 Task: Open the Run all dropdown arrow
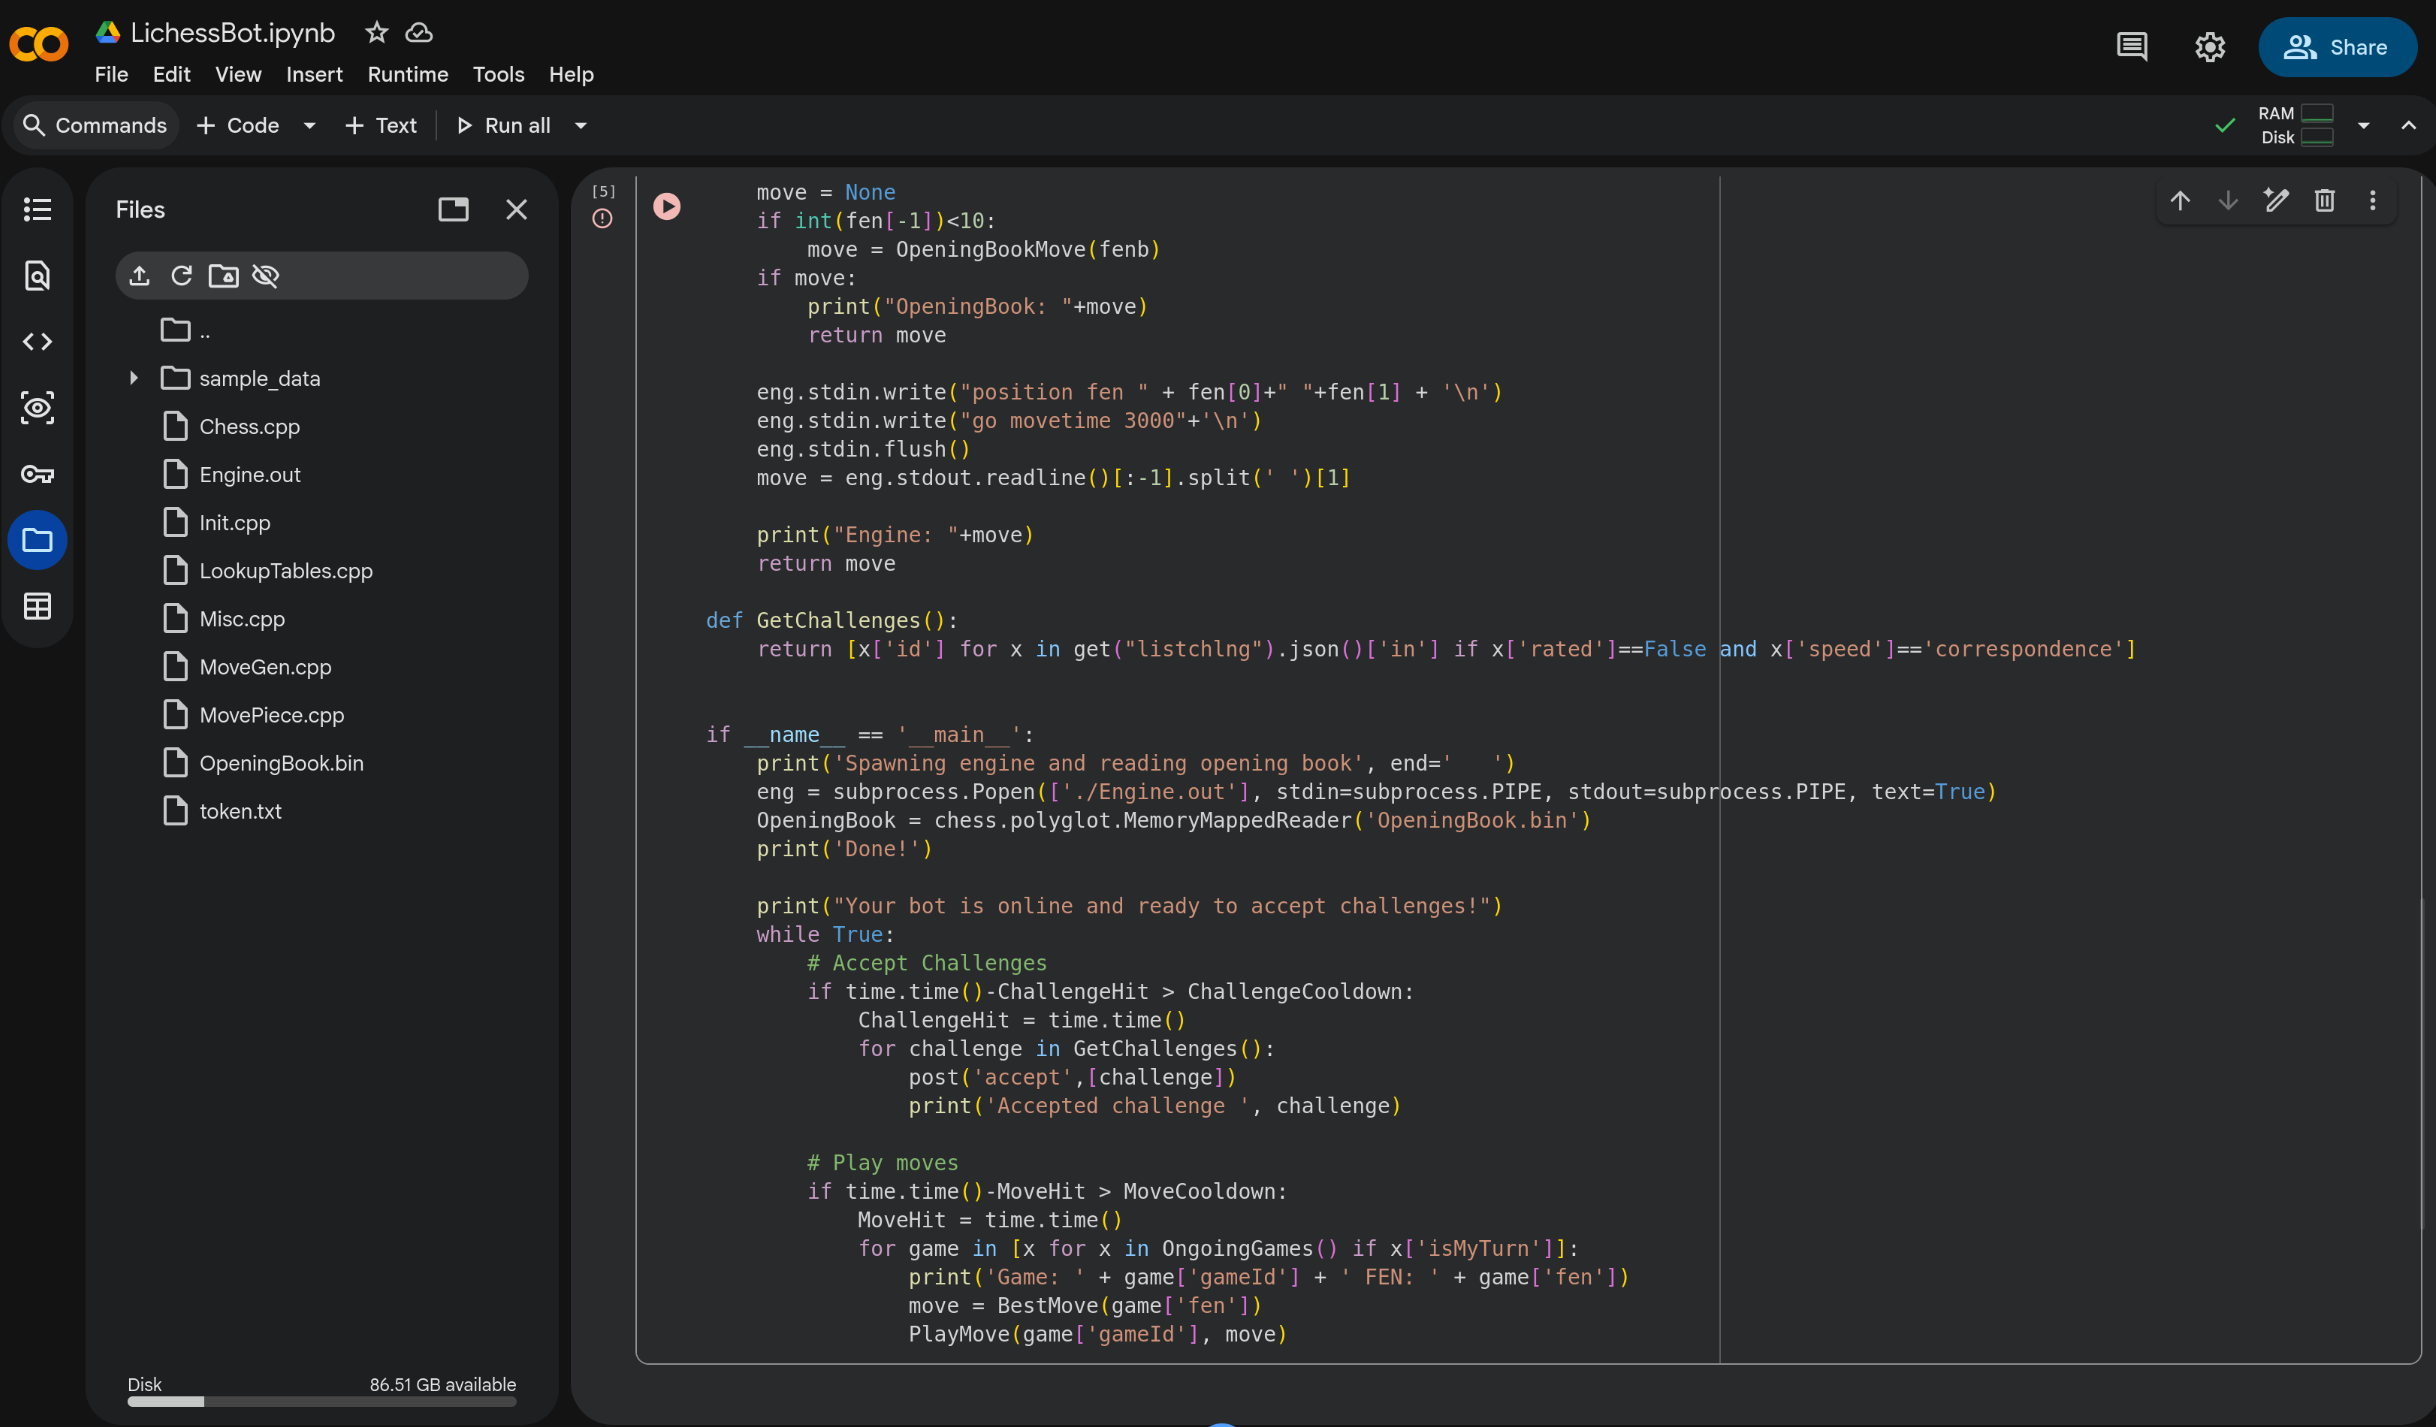tap(581, 126)
